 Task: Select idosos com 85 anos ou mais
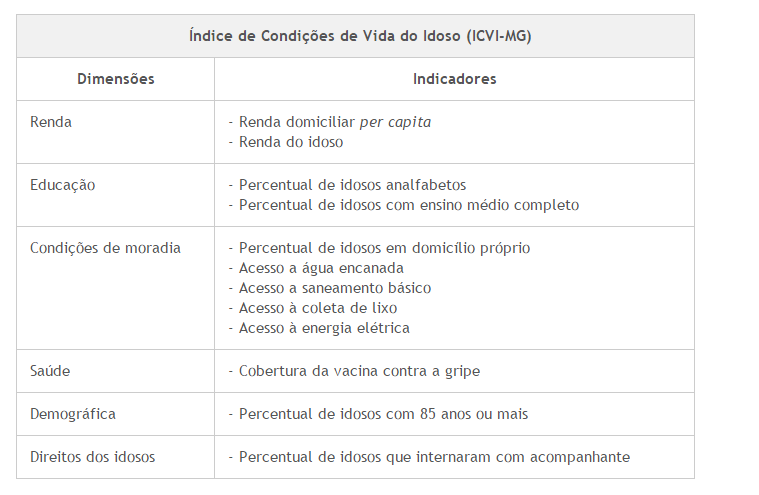(x=383, y=414)
